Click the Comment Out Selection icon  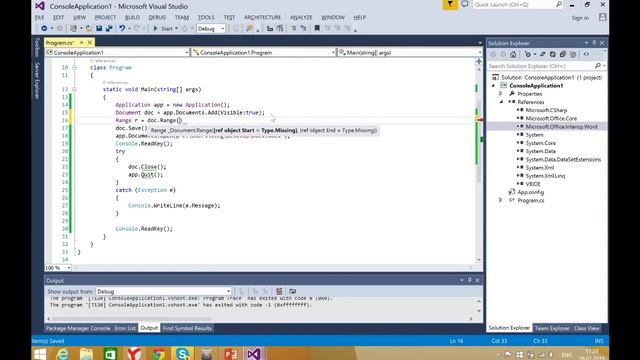293,28
